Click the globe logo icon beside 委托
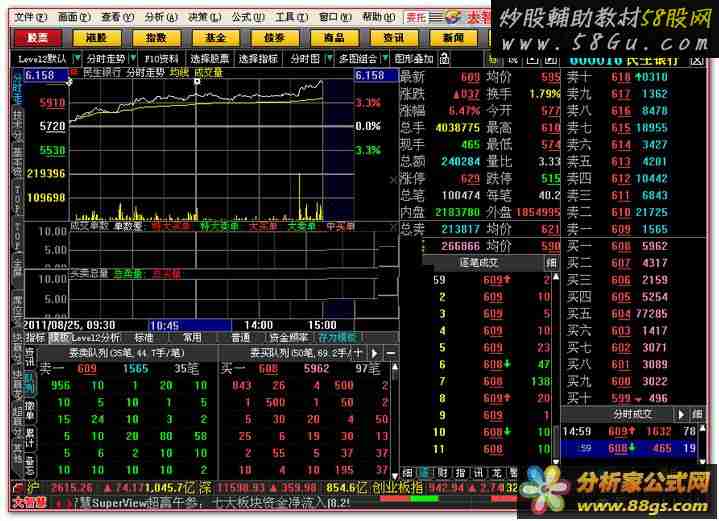 453,18
